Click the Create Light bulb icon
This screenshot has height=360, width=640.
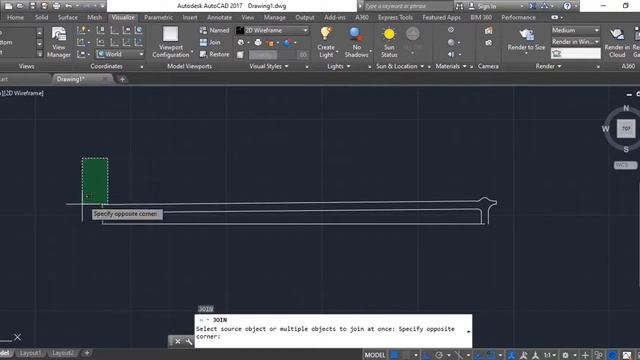click(x=326, y=34)
